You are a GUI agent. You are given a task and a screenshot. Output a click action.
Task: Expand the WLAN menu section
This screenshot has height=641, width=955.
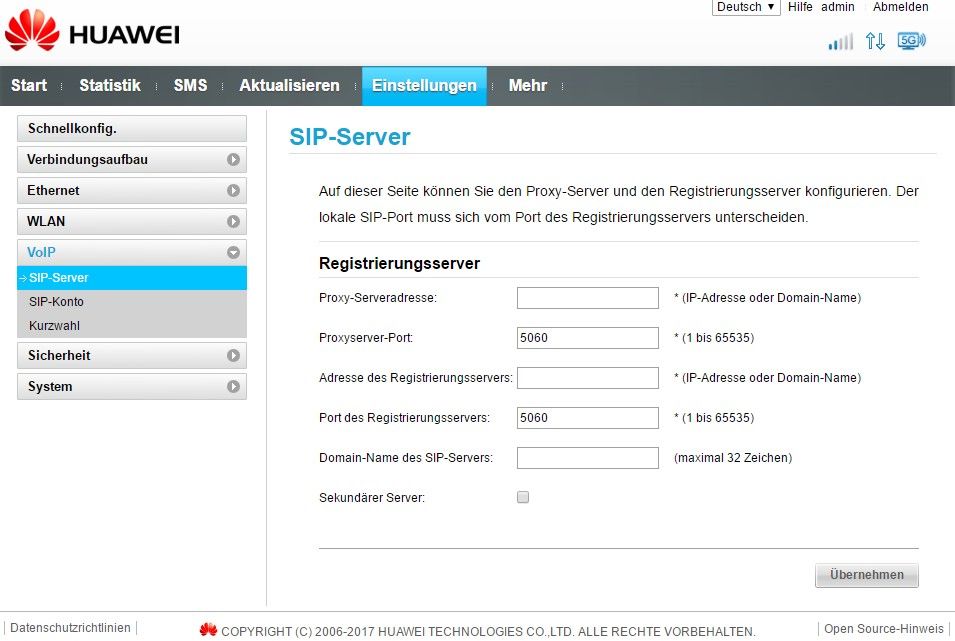tap(132, 222)
